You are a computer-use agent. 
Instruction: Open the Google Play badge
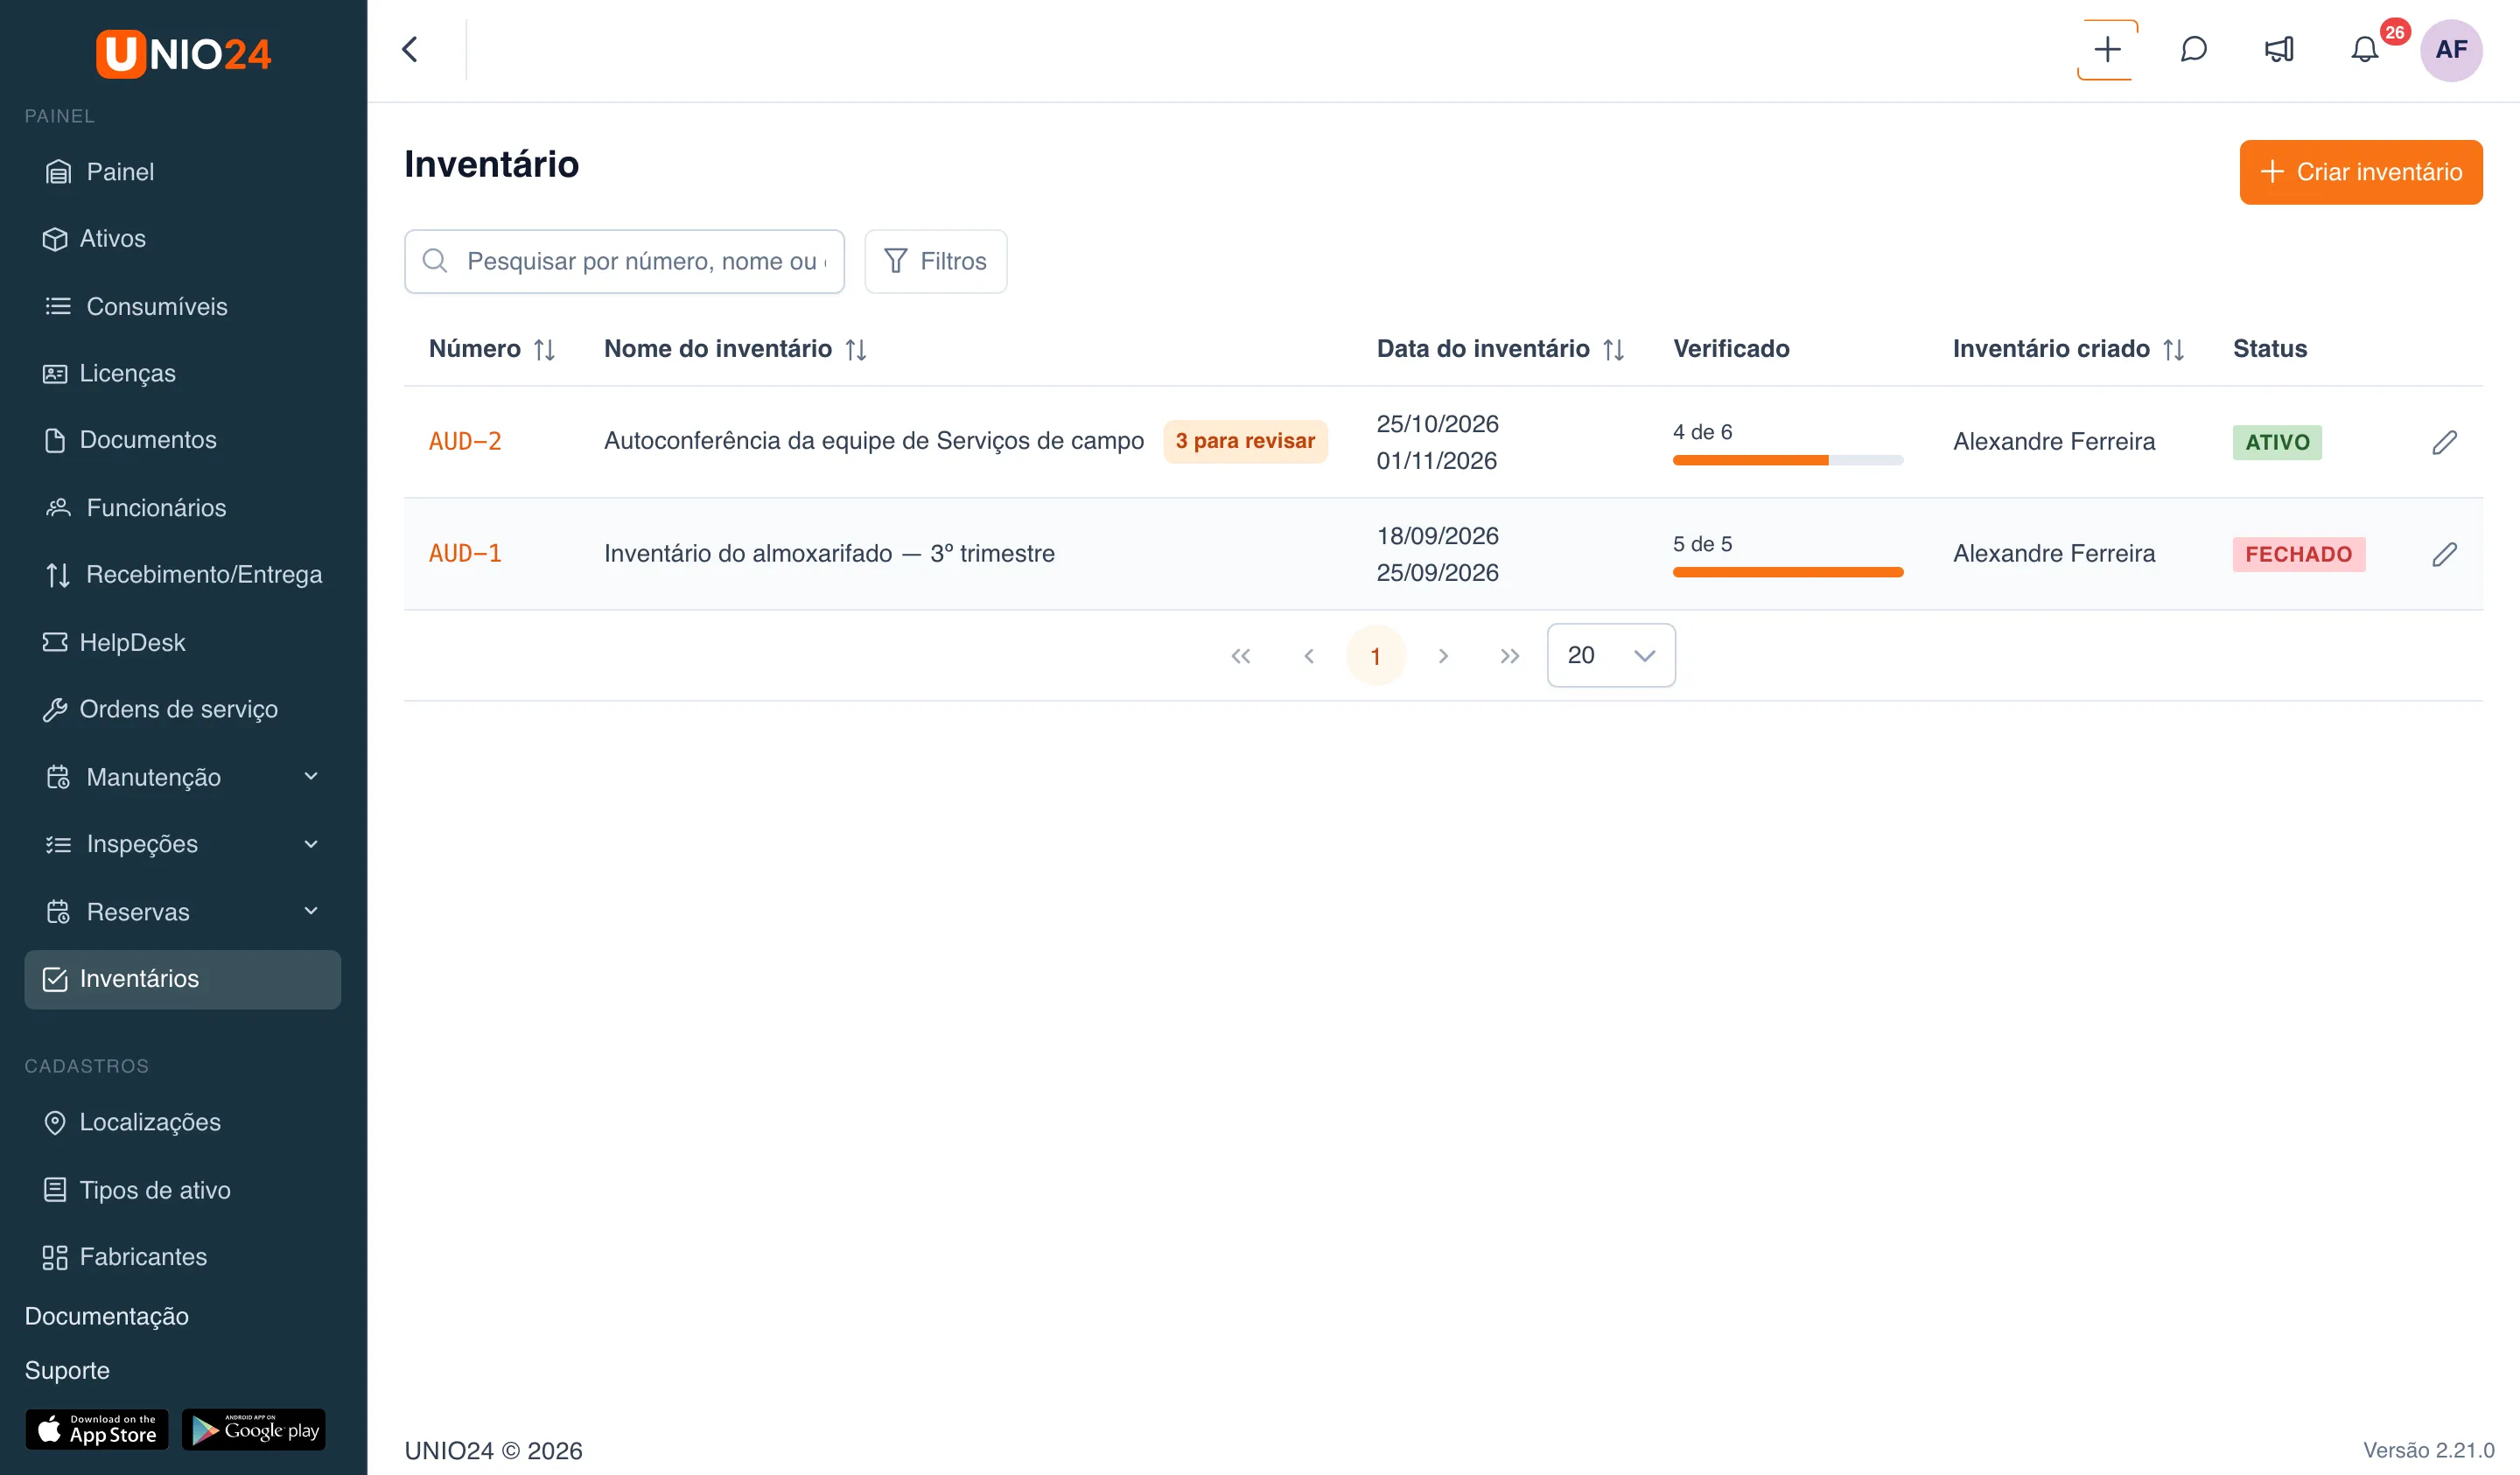click(x=254, y=1429)
